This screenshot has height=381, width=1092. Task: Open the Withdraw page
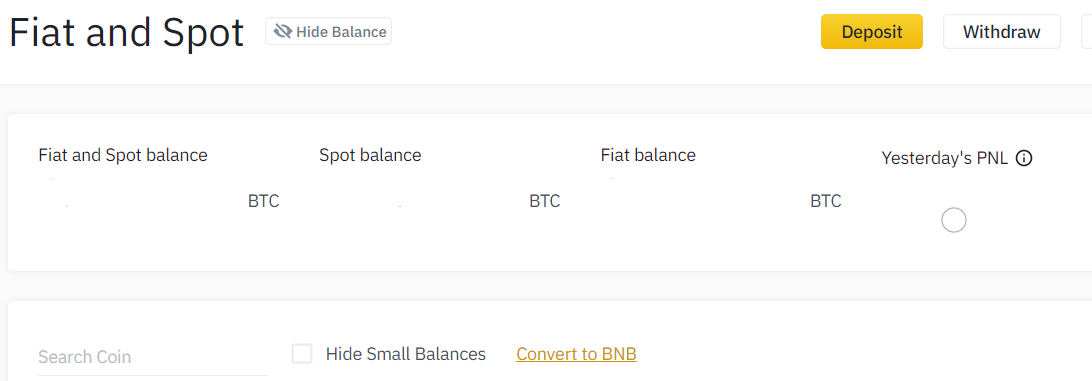[1001, 32]
